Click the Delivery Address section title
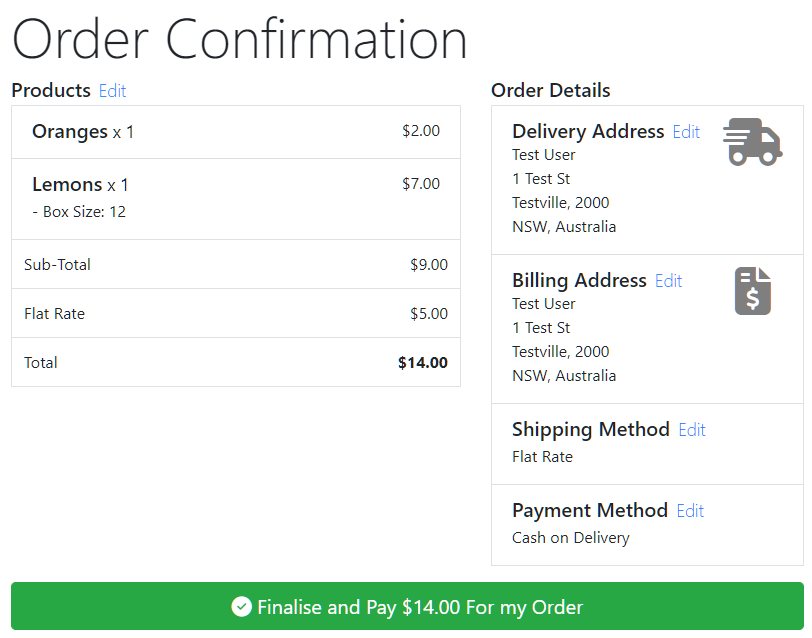This screenshot has width=812, height=638. point(588,132)
